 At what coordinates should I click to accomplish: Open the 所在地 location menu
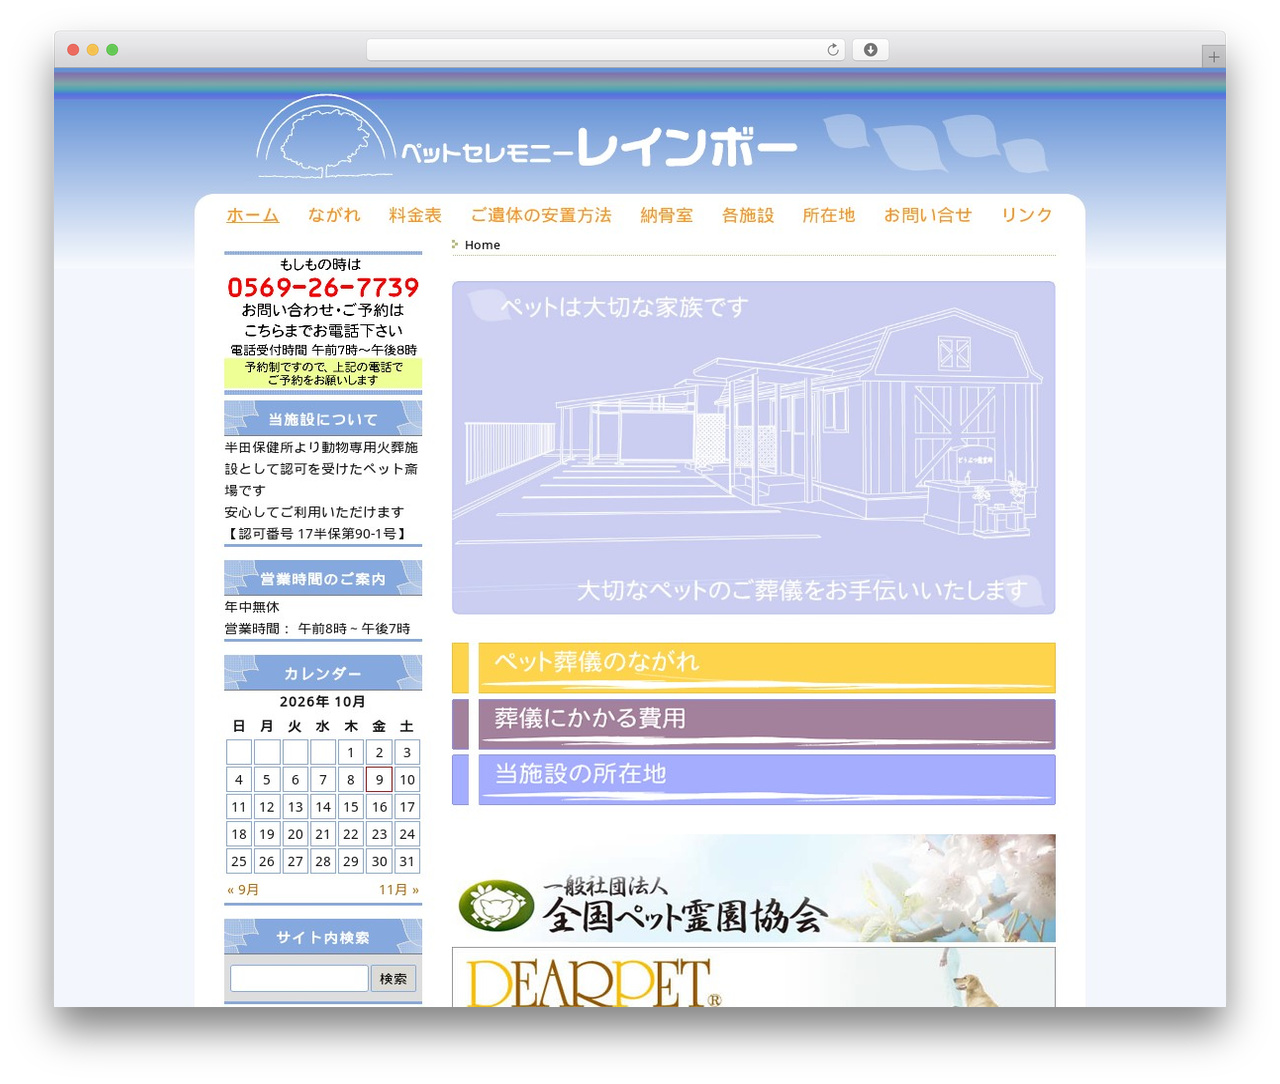tap(829, 215)
